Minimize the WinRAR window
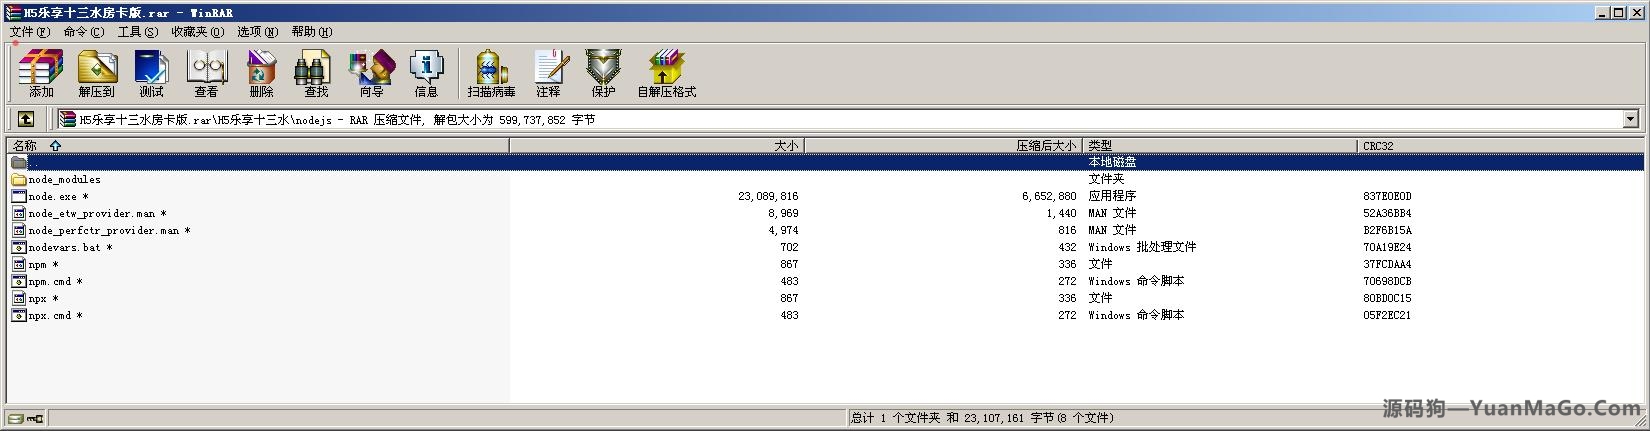This screenshot has height=431, width=1650. 1604,13
